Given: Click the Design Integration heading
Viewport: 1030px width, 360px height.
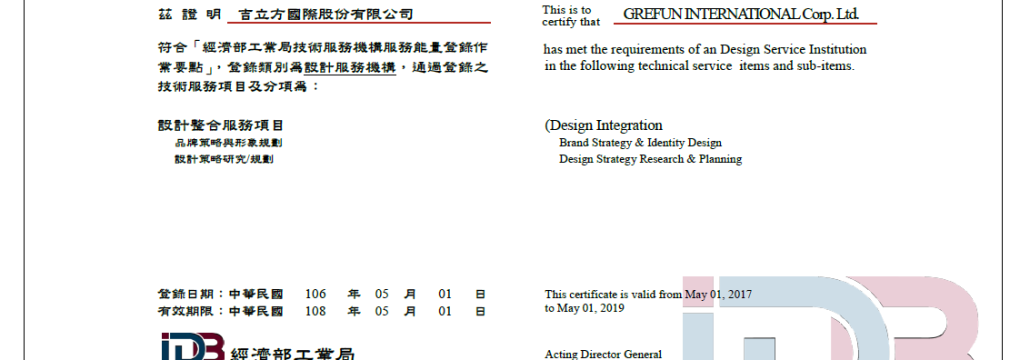Looking at the screenshot, I should pos(603,125).
